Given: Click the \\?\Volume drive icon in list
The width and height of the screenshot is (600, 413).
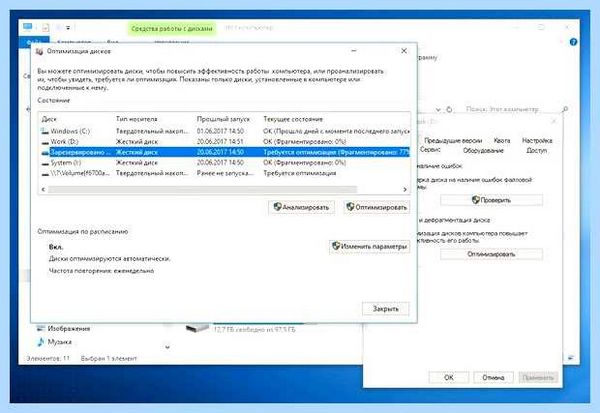Looking at the screenshot, I should click(x=45, y=174).
